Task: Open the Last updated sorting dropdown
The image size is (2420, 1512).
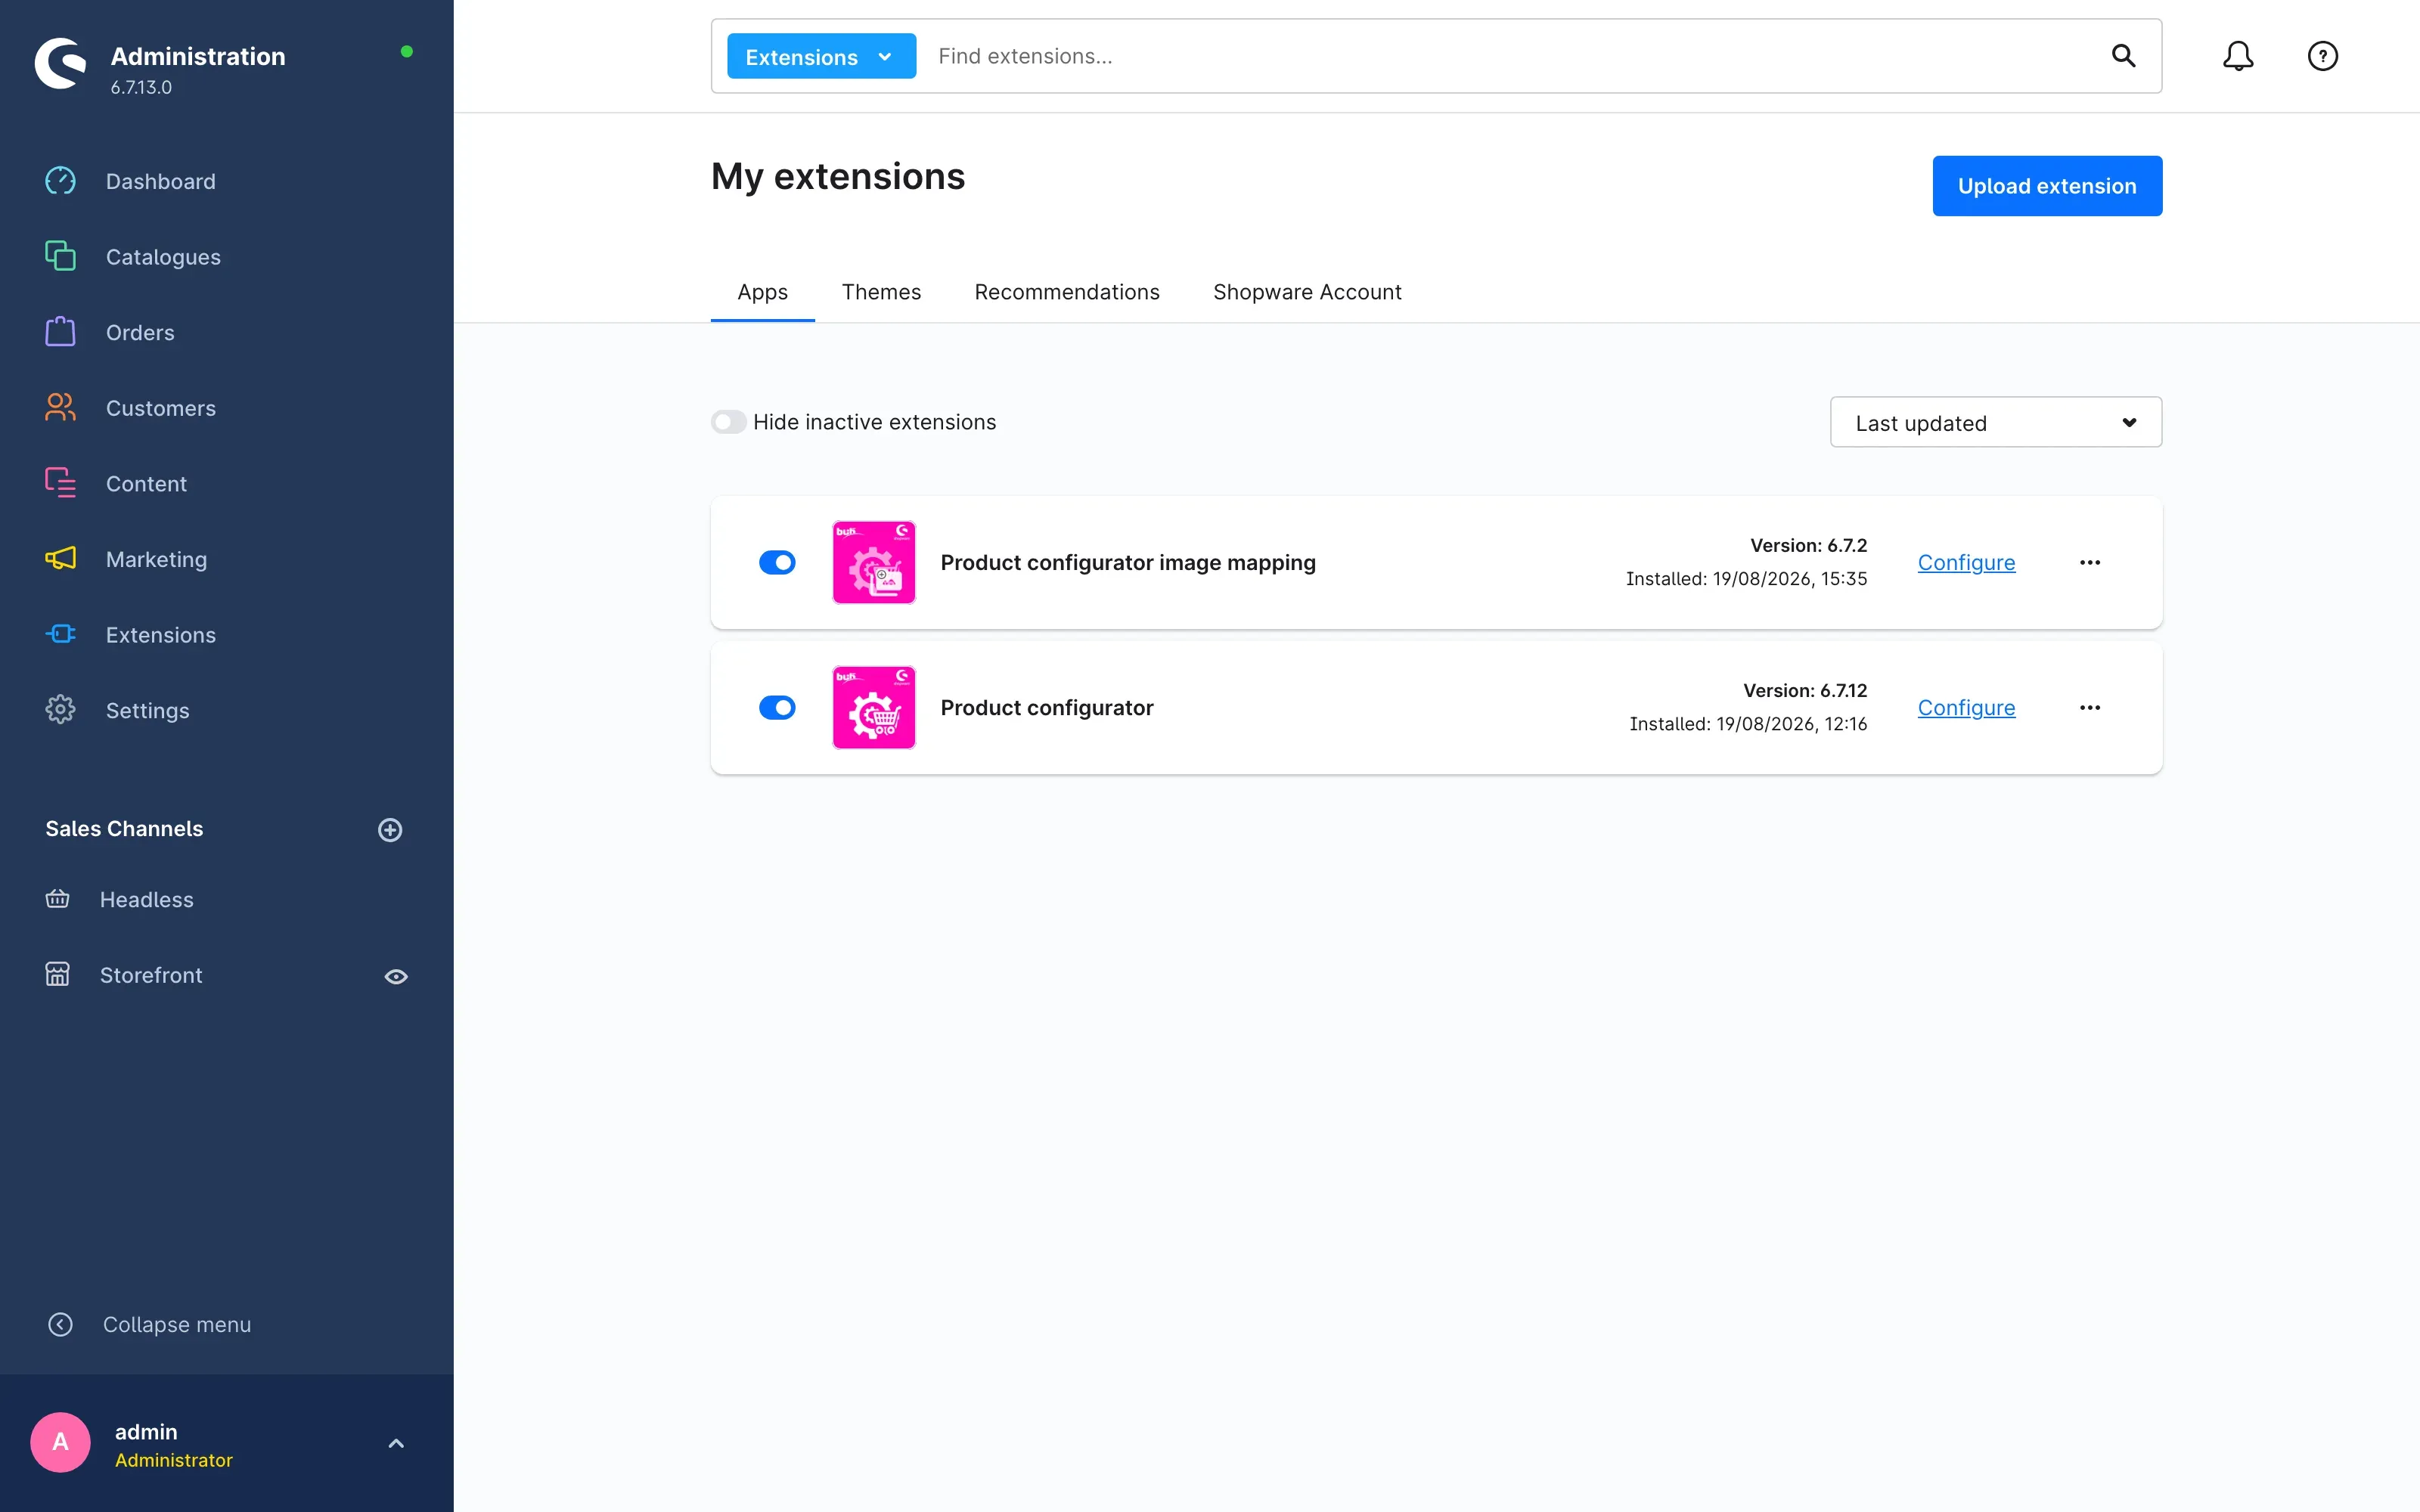Action: [1995, 422]
